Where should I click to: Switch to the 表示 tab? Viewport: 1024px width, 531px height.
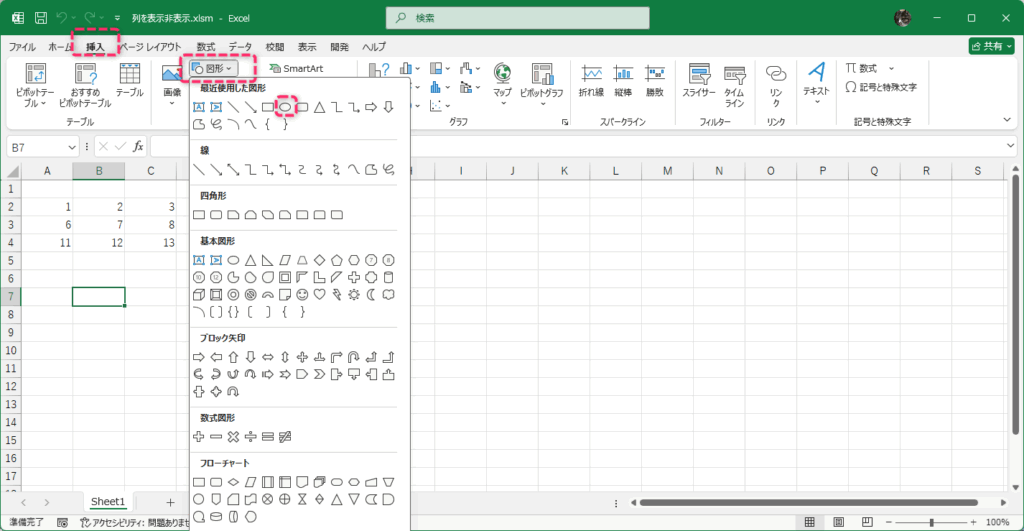coord(307,47)
